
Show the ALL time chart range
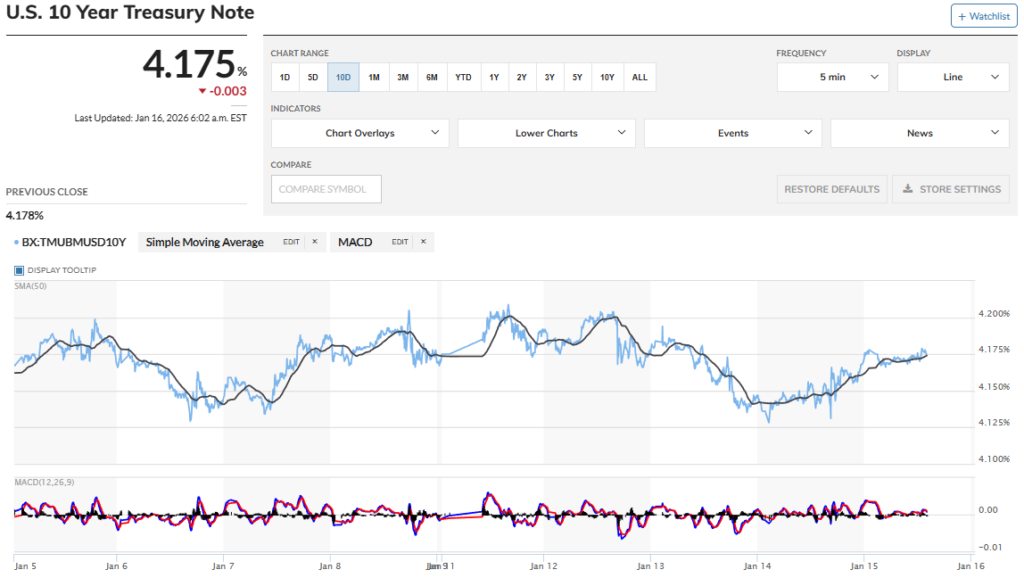[x=640, y=77]
